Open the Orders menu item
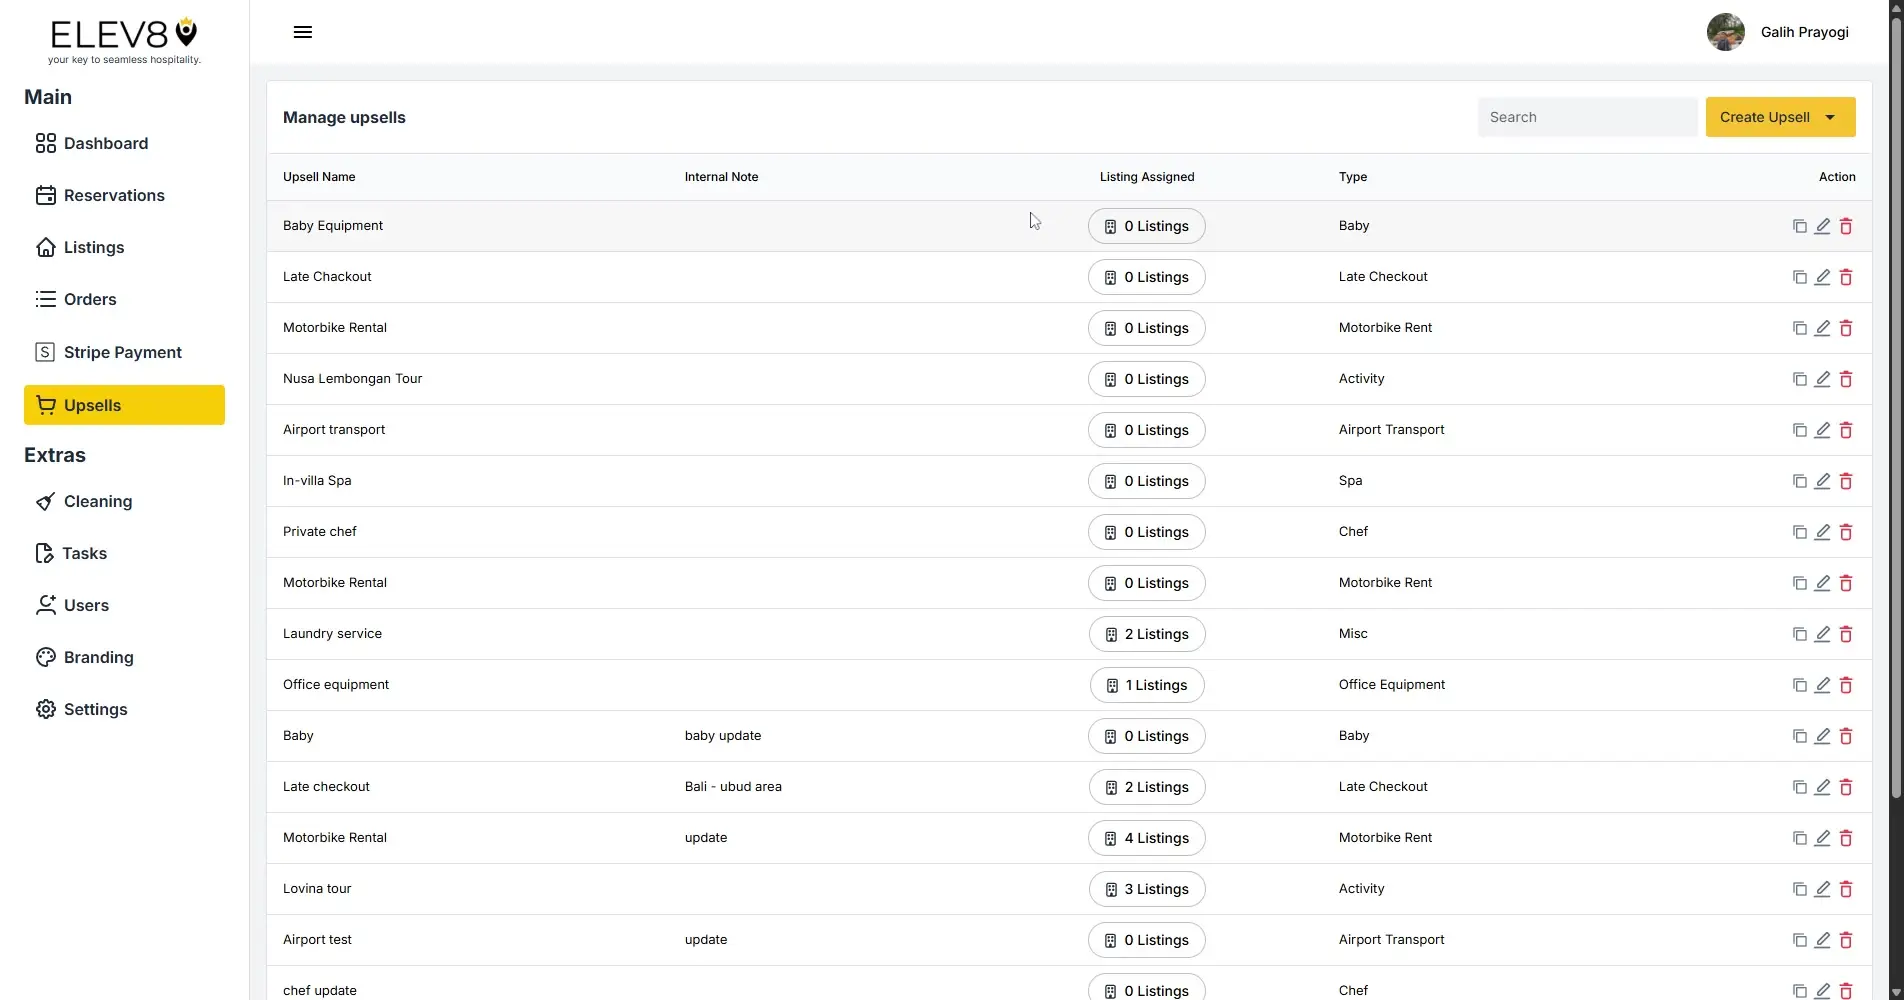Image resolution: width=1904 pixels, height=1000 pixels. pyautogui.click(x=89, y=299)
